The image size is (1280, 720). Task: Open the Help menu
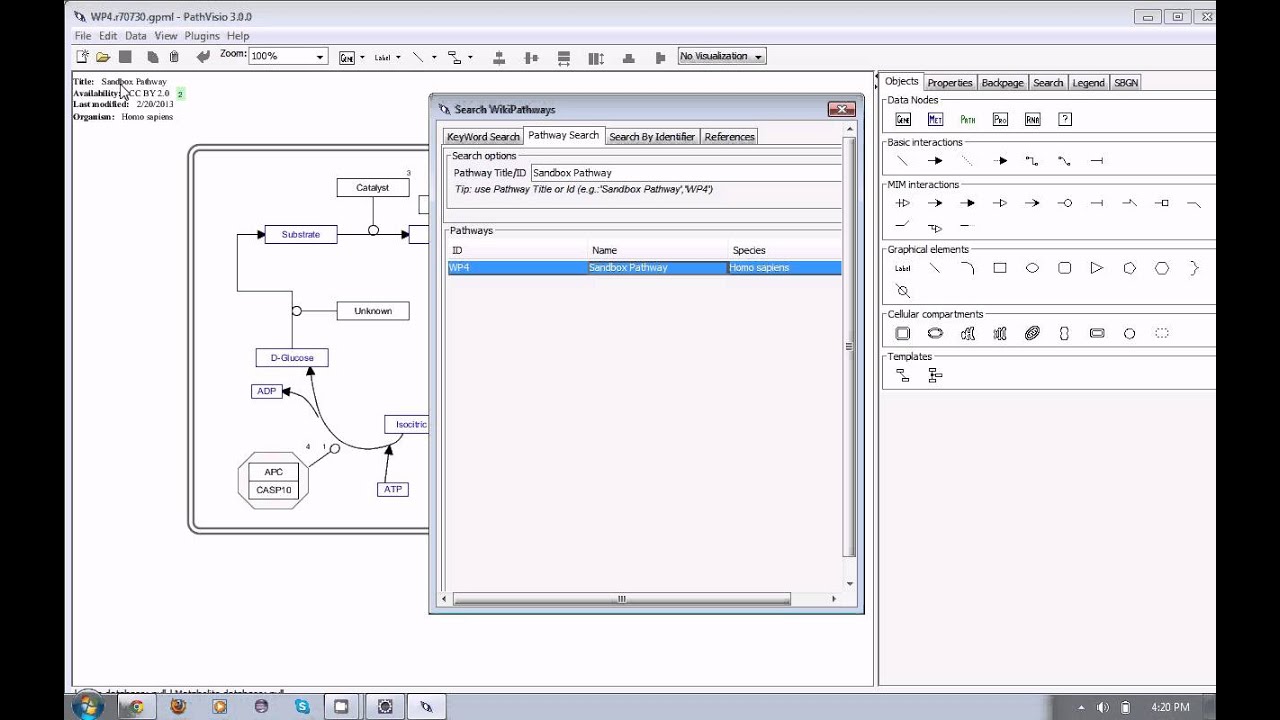[x=238, y=36]
